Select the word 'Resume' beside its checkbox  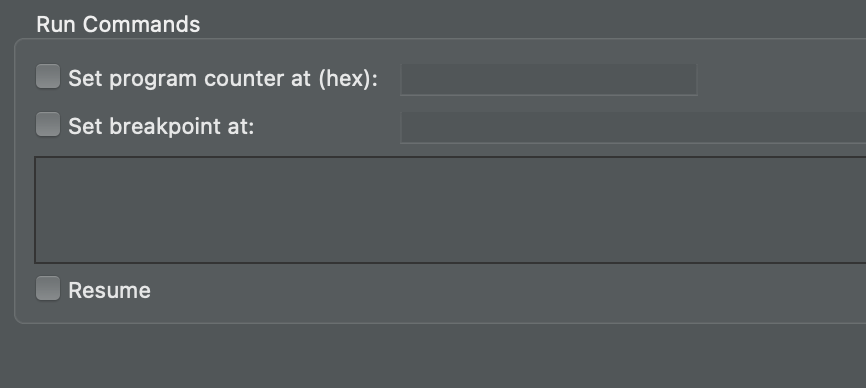click(x=109, y=291)
